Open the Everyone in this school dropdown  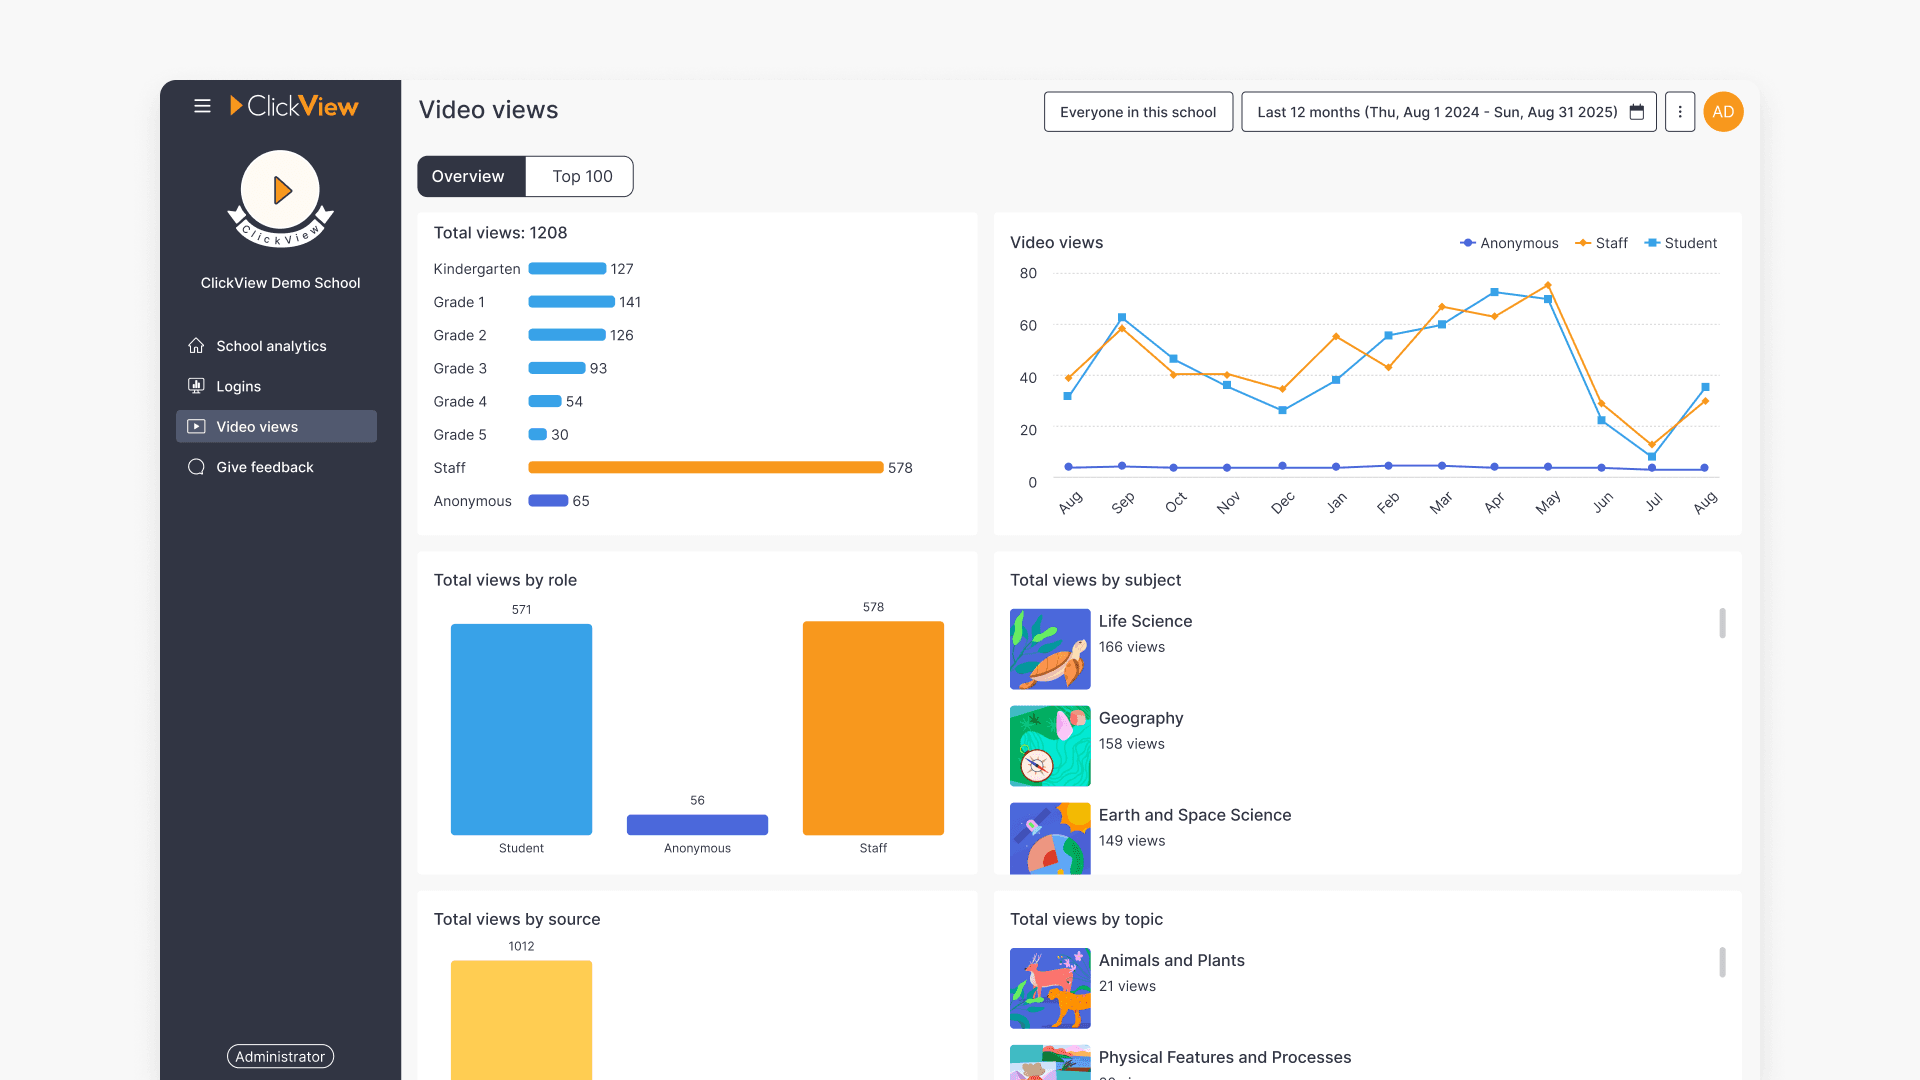click(x=1138, y=112)
